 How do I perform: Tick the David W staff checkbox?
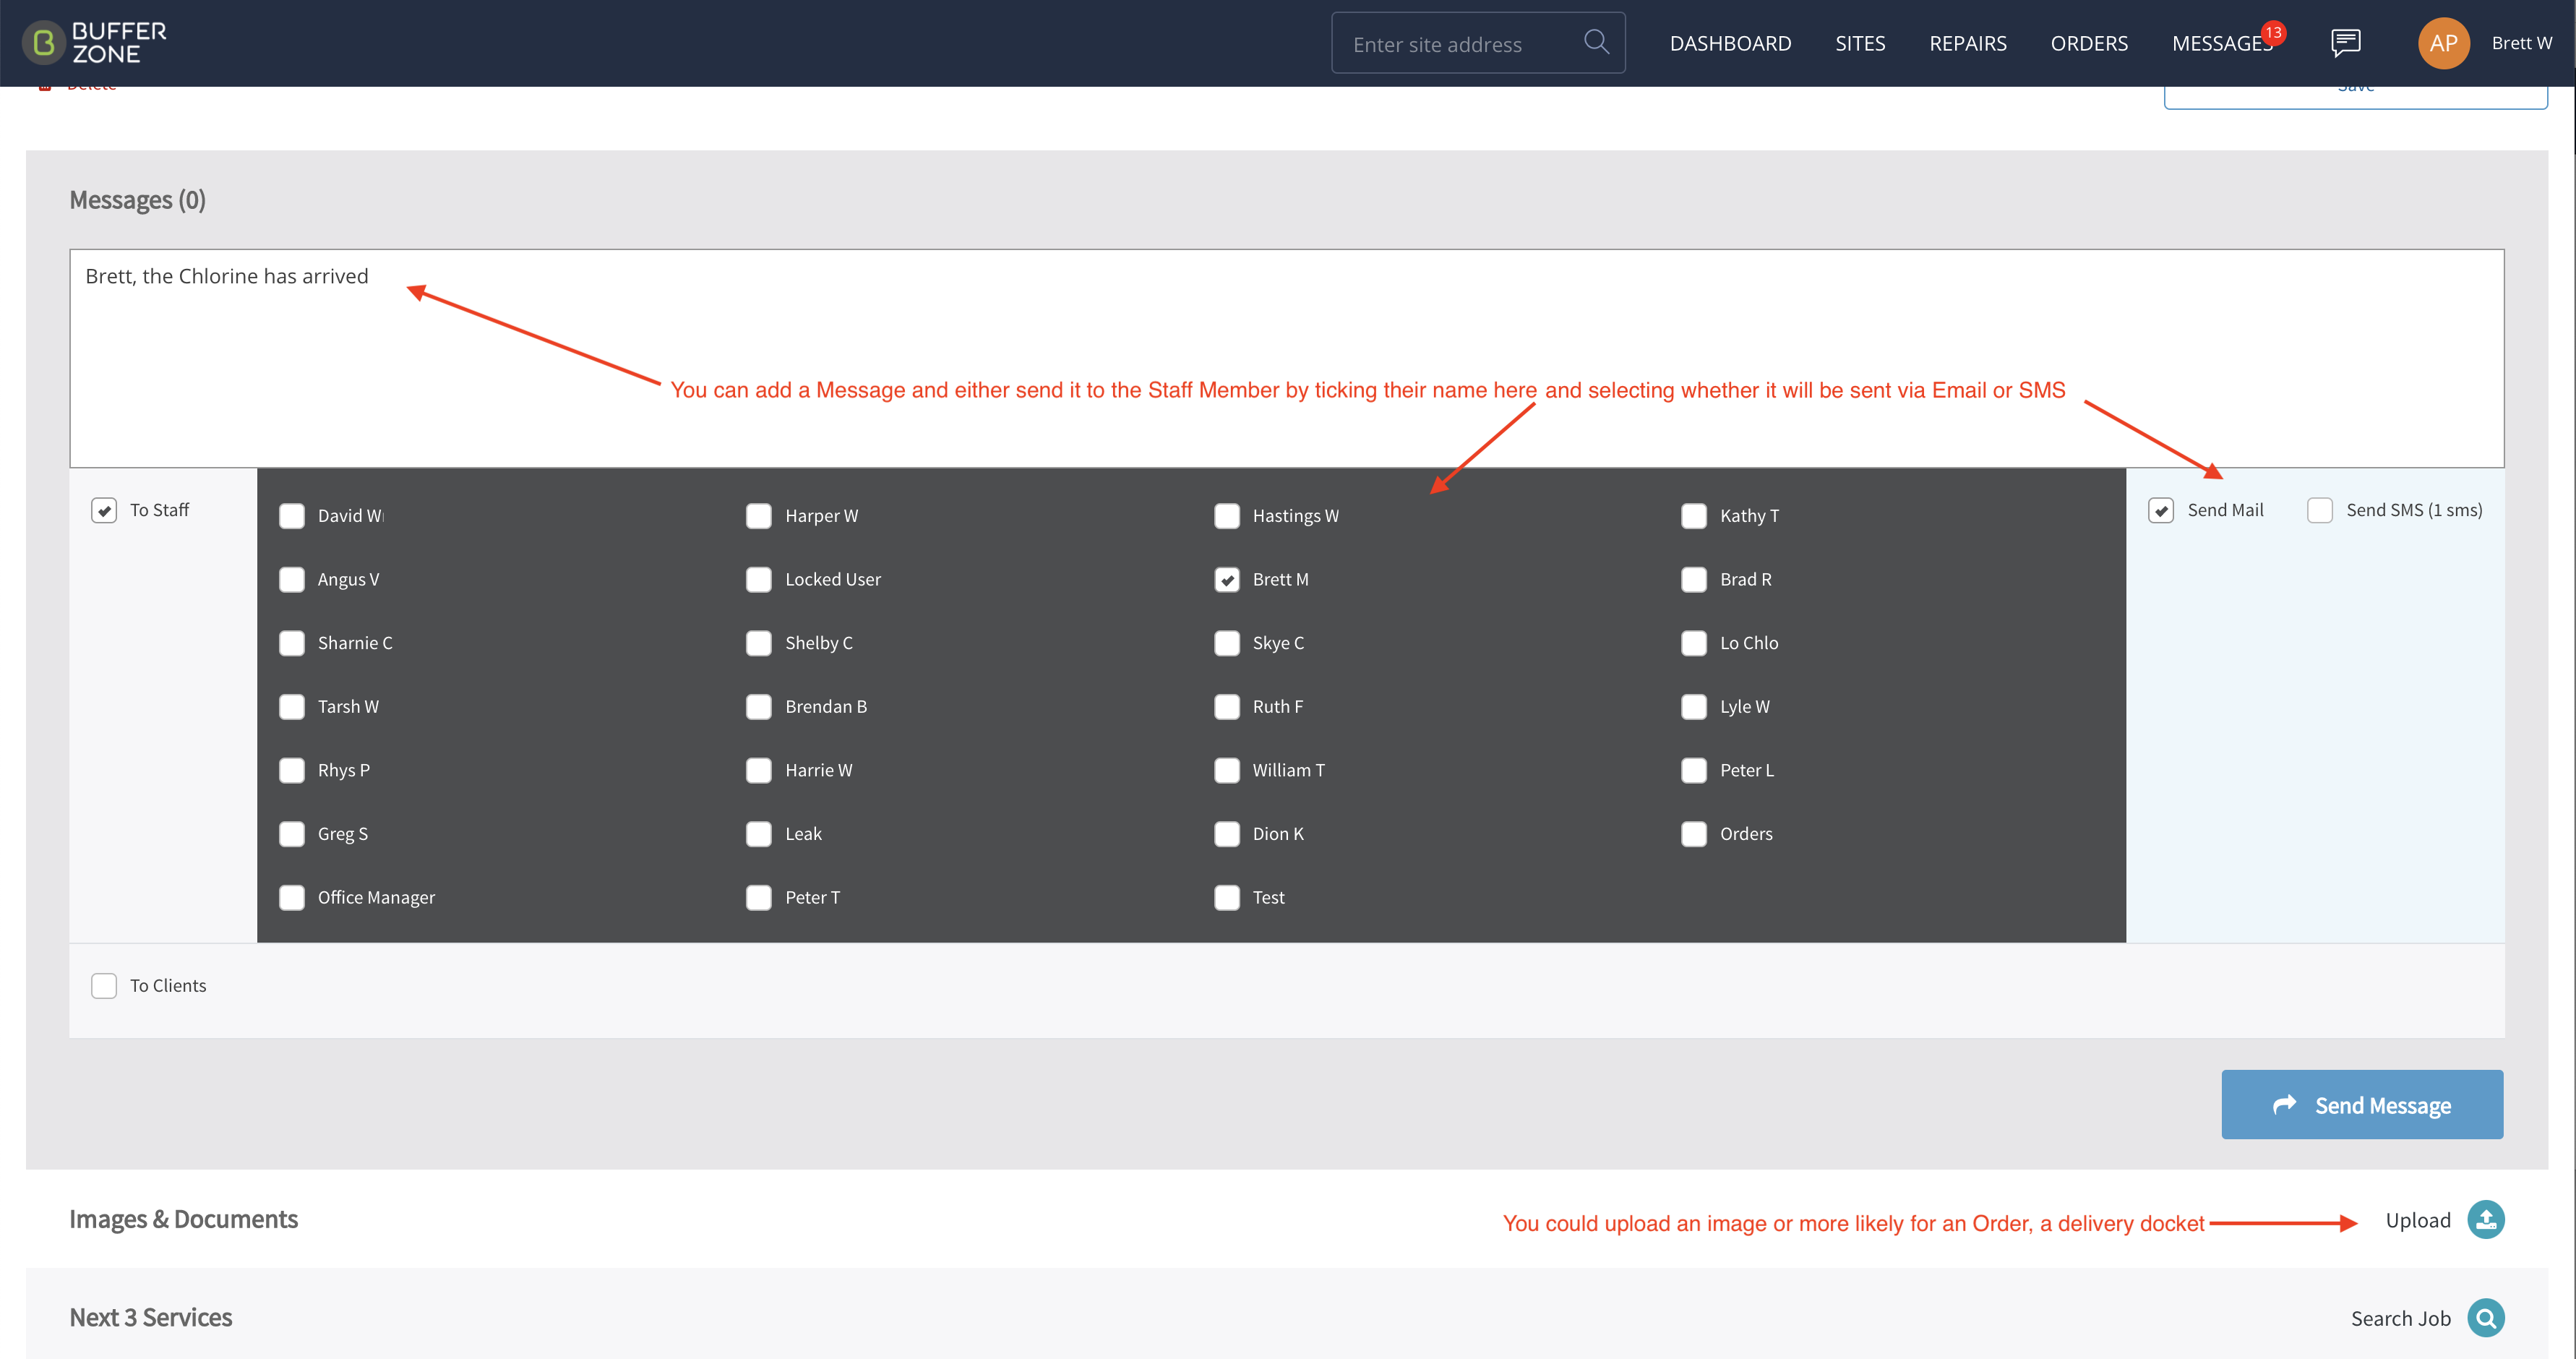[292, 516]
